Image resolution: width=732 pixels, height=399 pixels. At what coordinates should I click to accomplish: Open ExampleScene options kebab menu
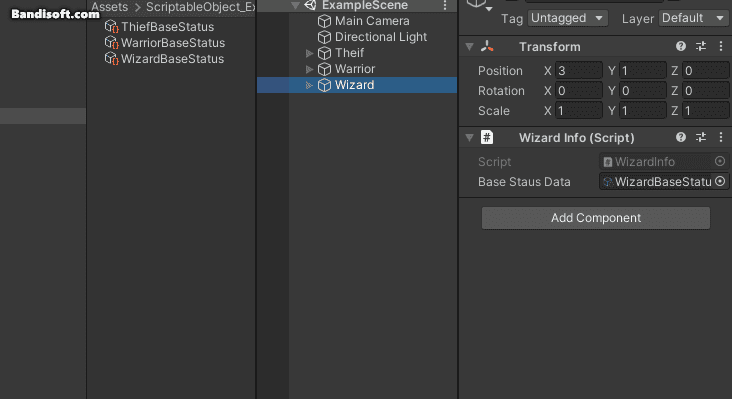[445, 6]
